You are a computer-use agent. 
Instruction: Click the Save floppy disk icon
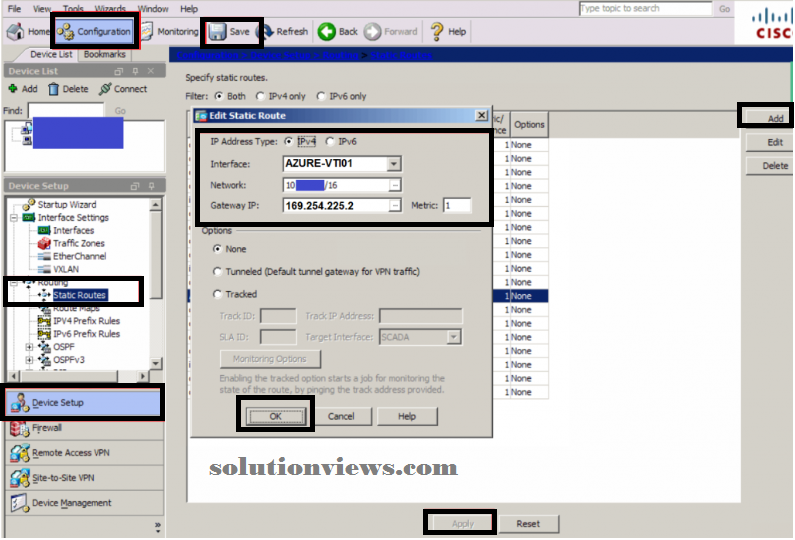point(217,32)
